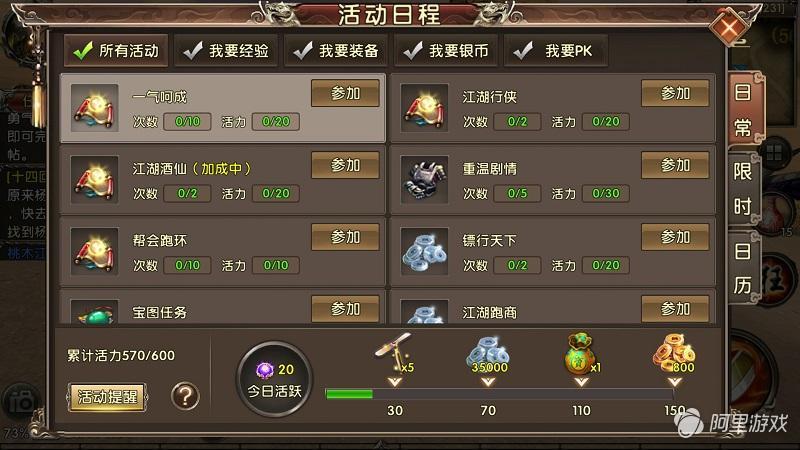The height and width of the screenshot is (450, 800).
Task: Click the scroll icon for 江湖行侠
Action: [x=424, y=108]
